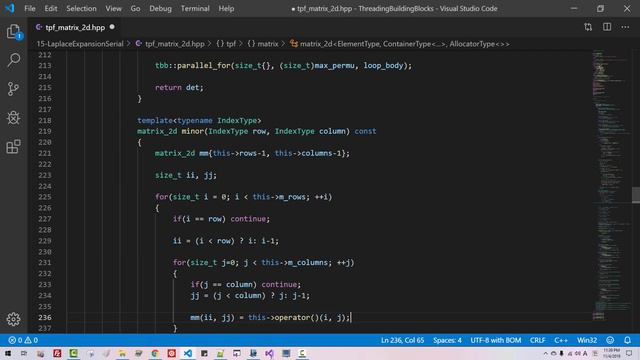Open the Selection menu
The height and width of the screenshot is (360, 640).
(81, 9)
